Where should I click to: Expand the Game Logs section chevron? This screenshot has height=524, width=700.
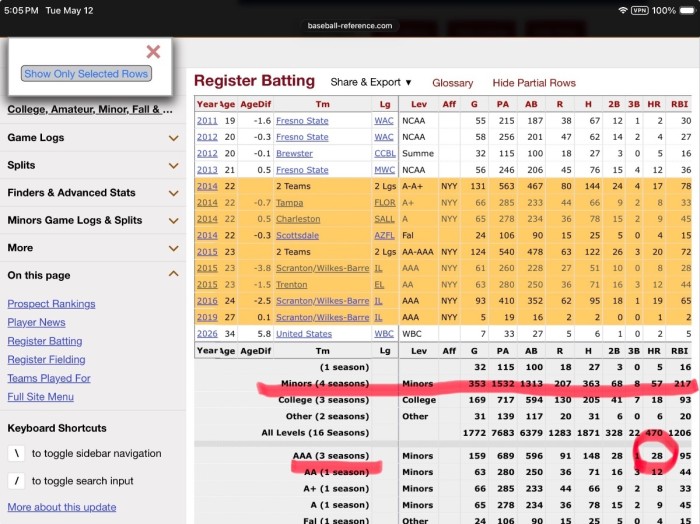point(174,138)
